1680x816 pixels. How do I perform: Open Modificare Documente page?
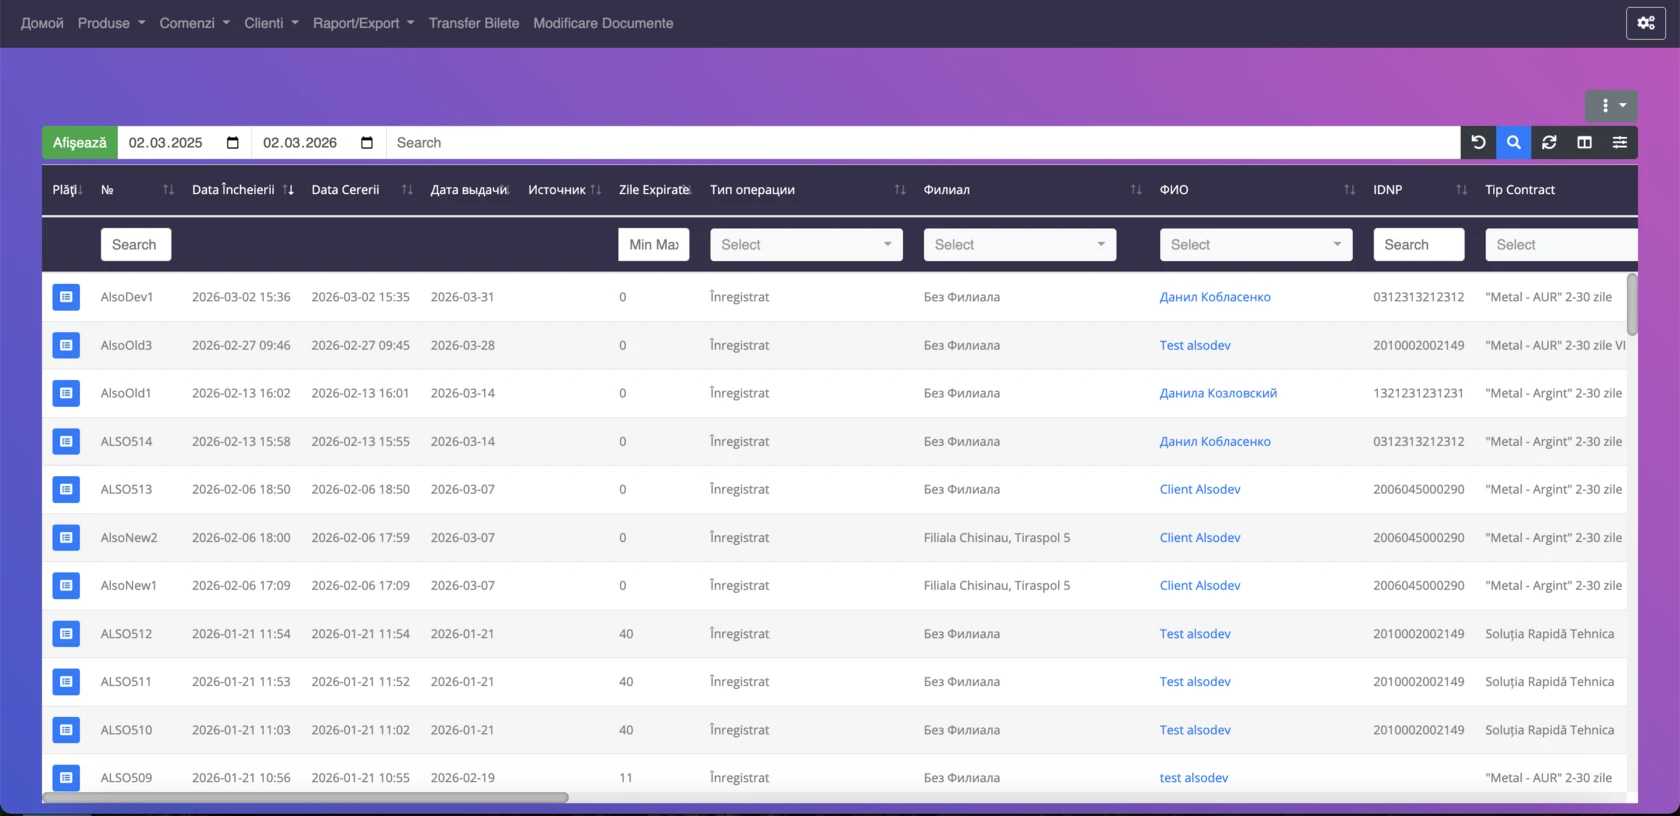[x=603, y=23]
